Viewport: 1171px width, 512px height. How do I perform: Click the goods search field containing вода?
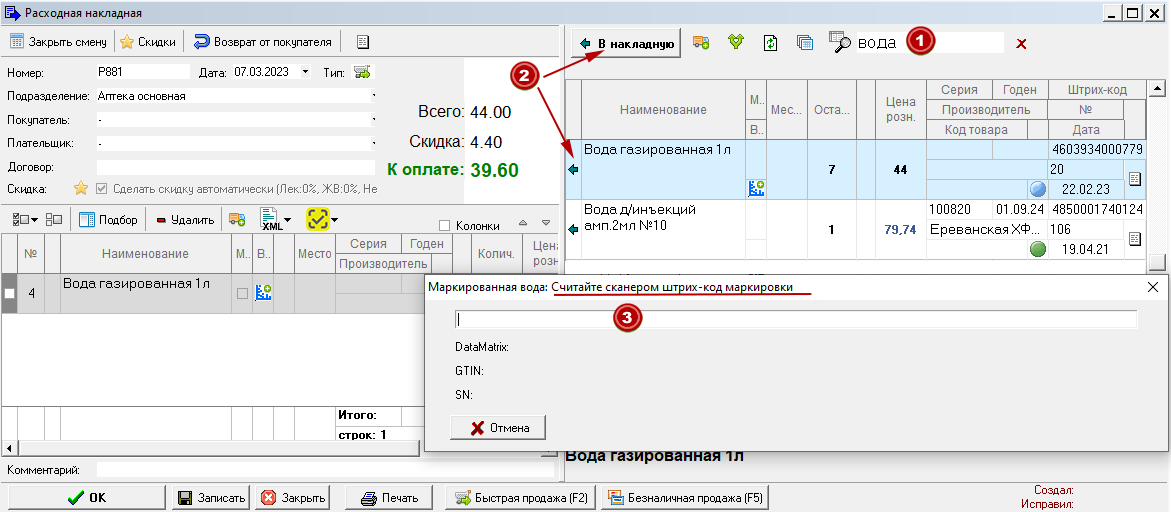[x=929, y=43]
